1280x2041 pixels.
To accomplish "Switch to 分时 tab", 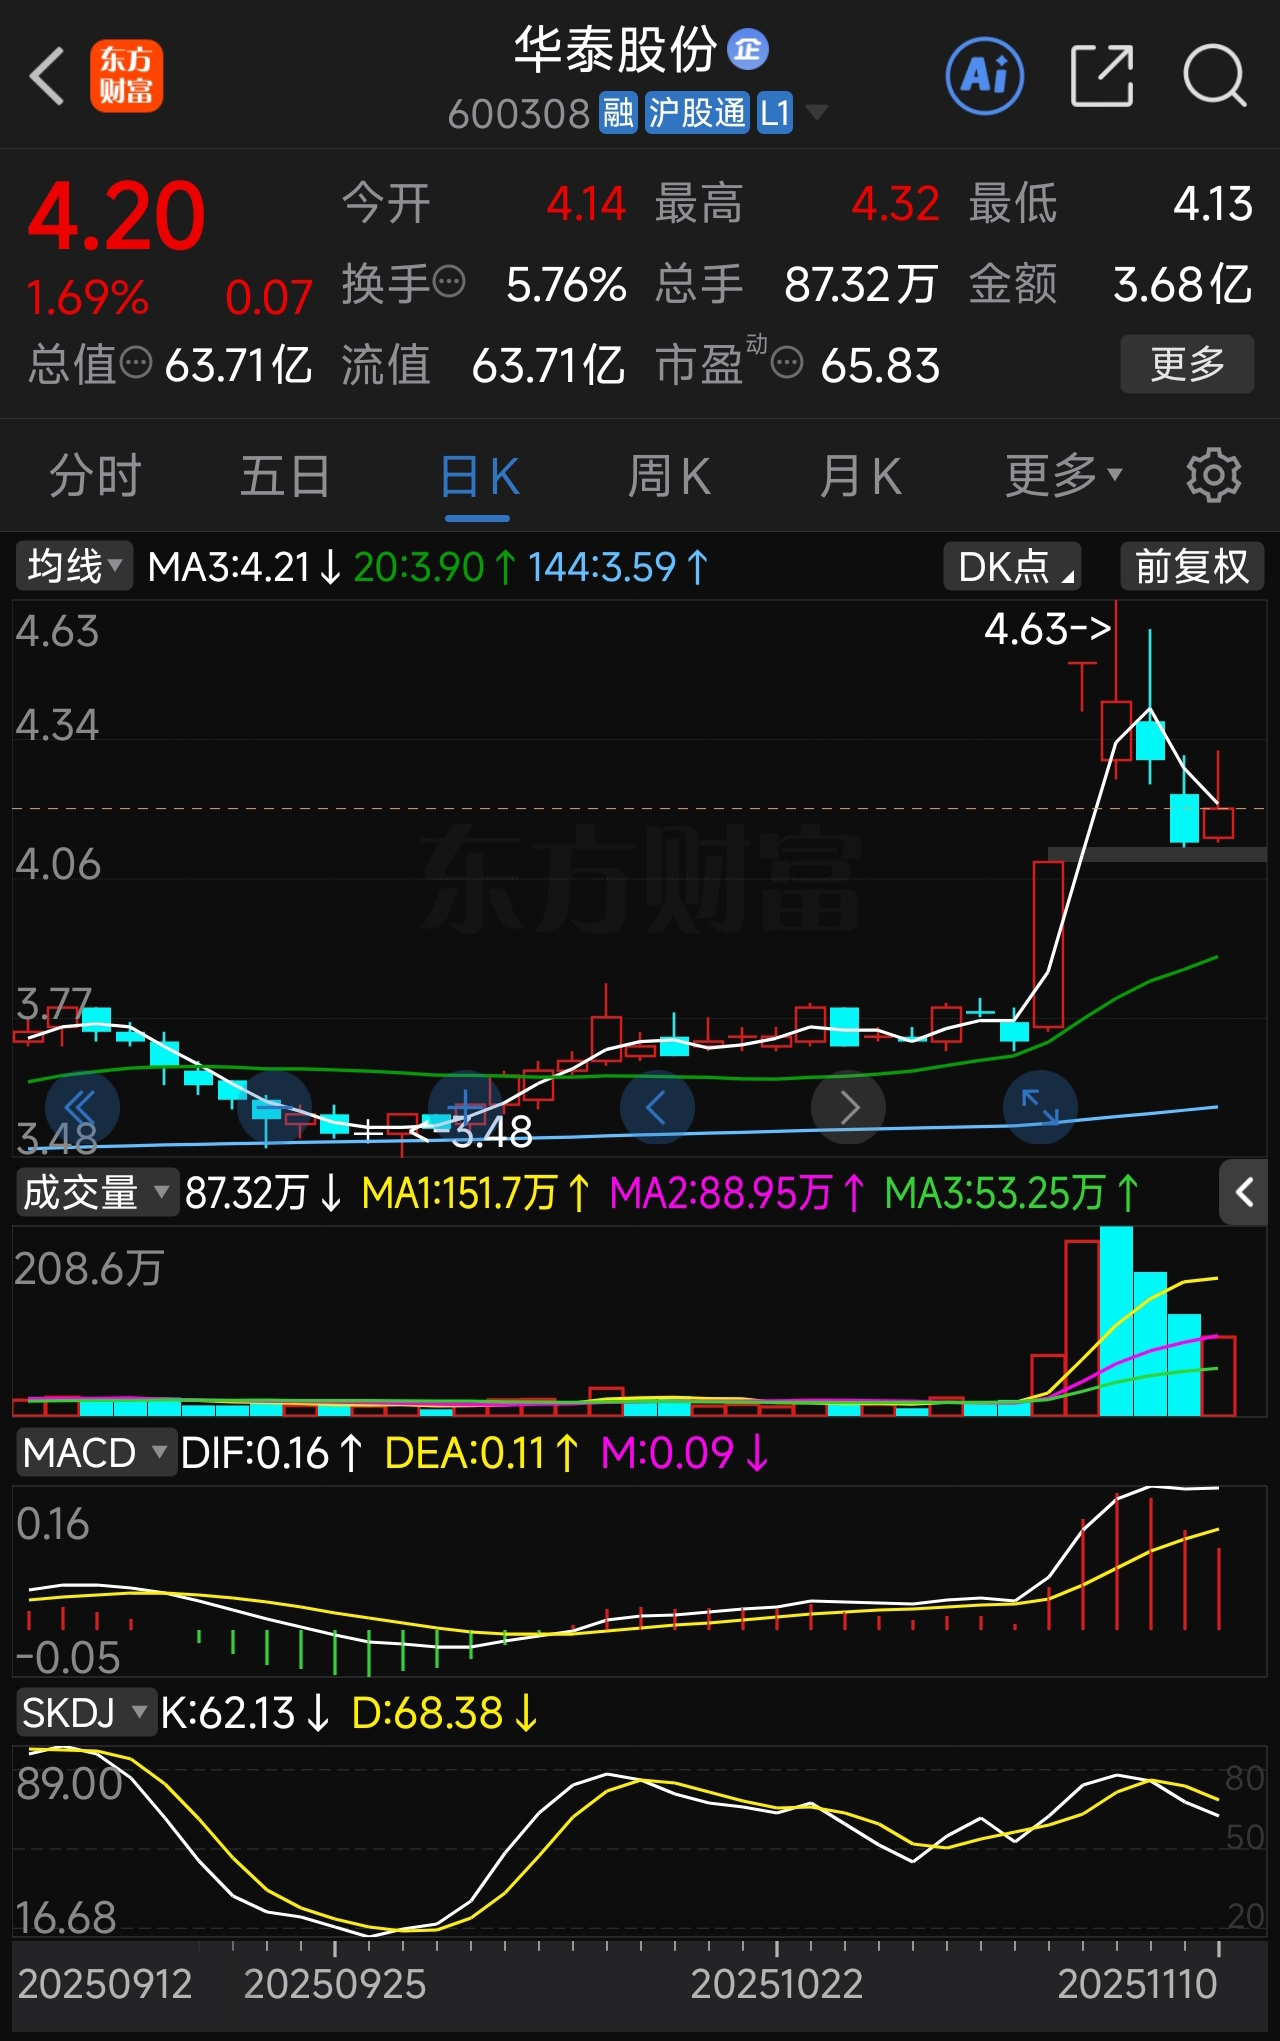I will tap(95, 476).
